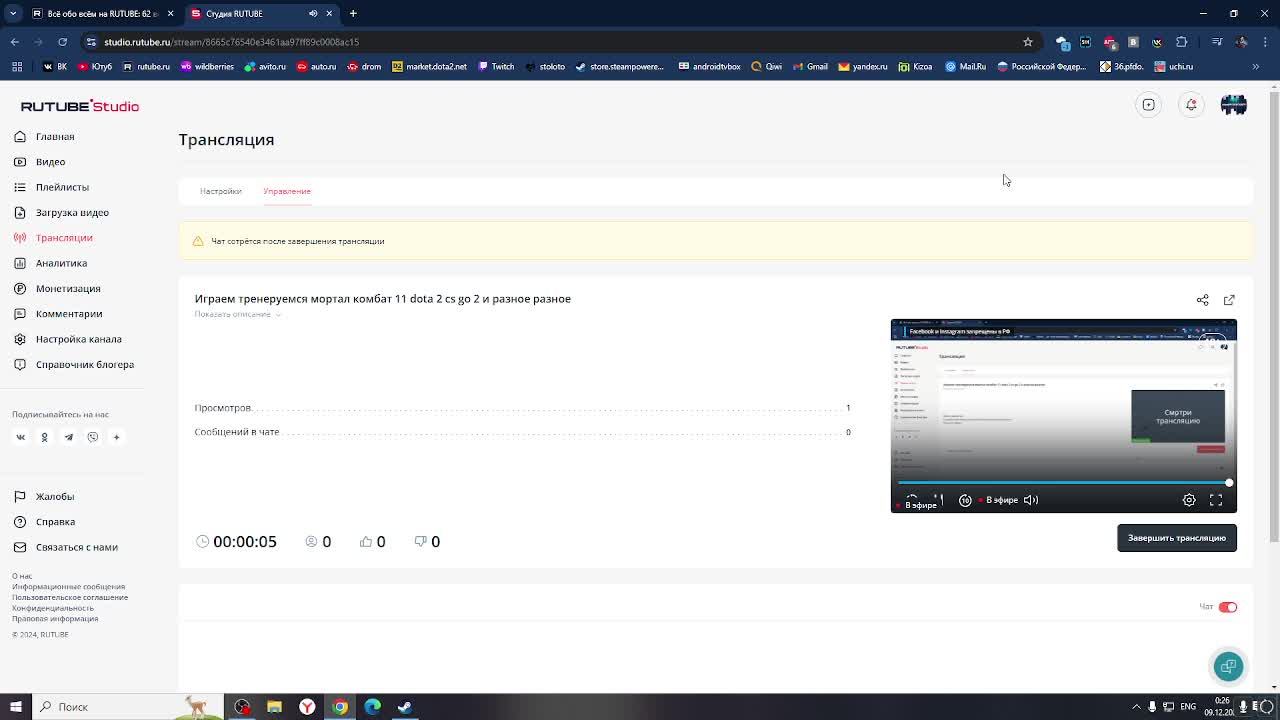Switch to the Настройки tab
Viewport: 1280px width, 720px height.
(x=220, y=191)
